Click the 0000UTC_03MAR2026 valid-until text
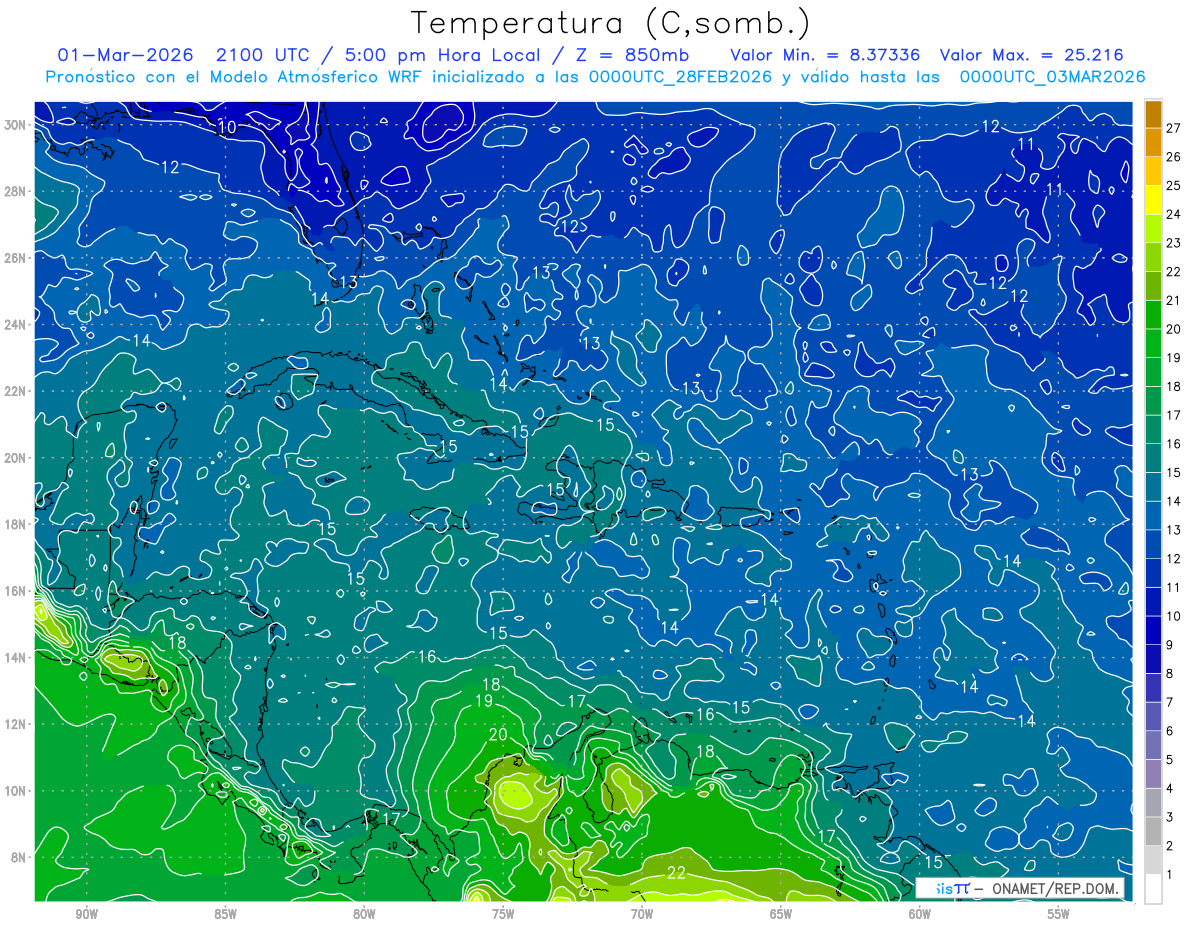1200x927 pixels. [x=1052, y=77]
